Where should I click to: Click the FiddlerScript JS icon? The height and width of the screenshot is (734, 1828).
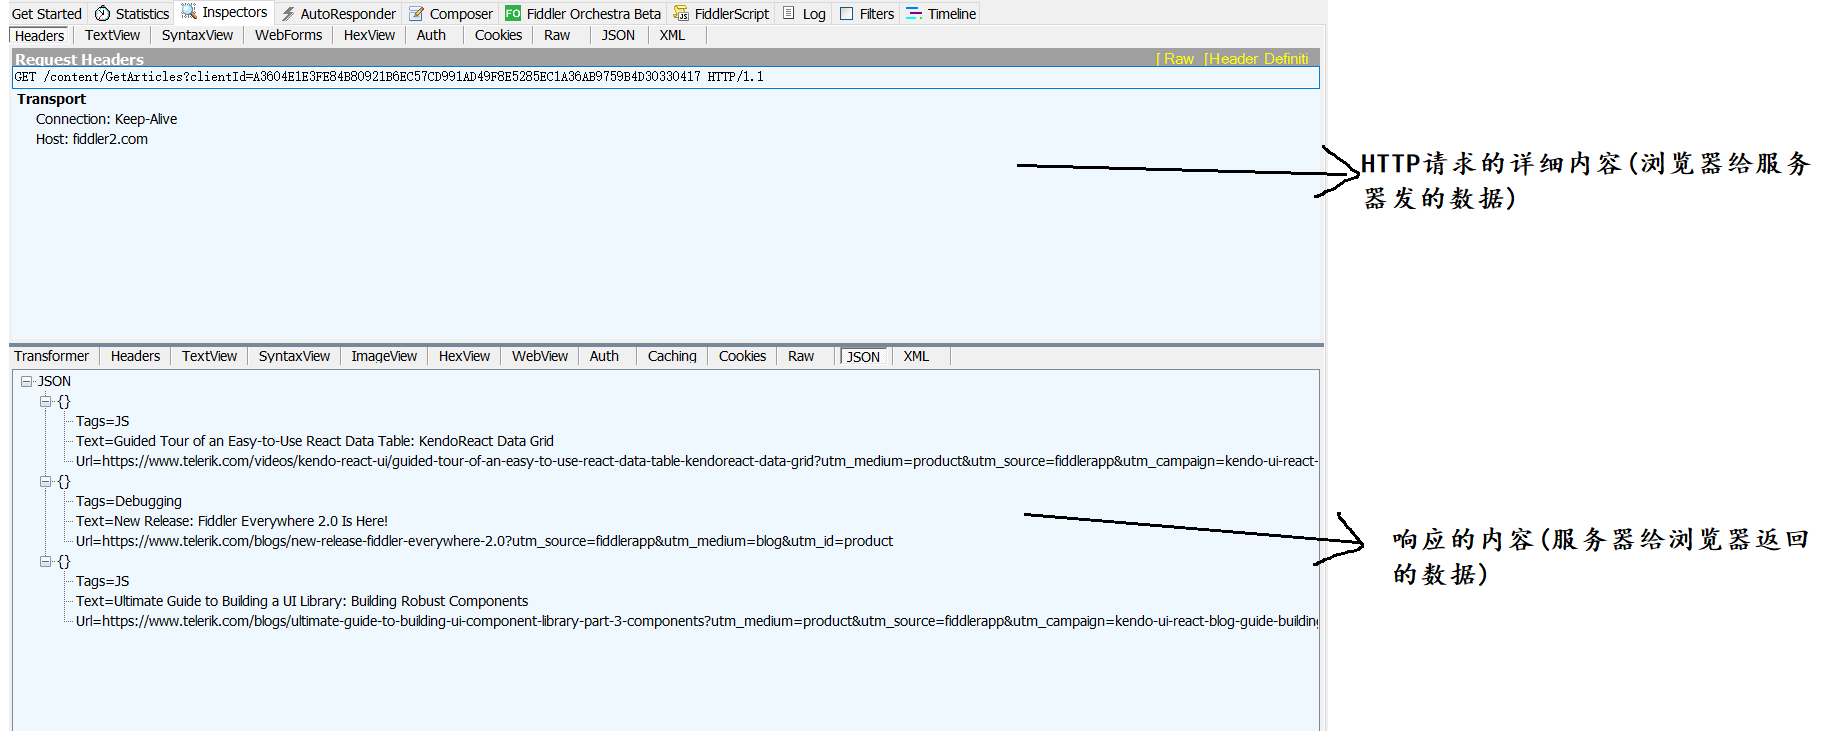(x=681, y=13)
